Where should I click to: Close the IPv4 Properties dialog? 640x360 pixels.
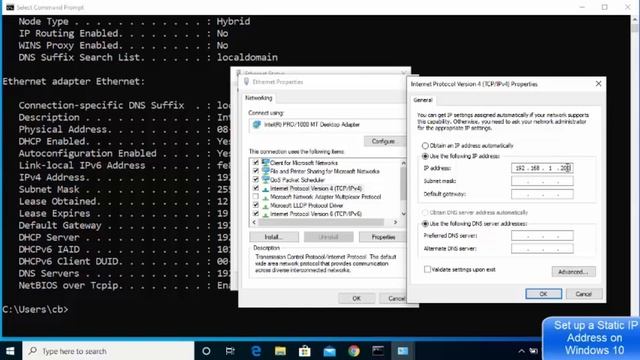(x=598, y=84)
